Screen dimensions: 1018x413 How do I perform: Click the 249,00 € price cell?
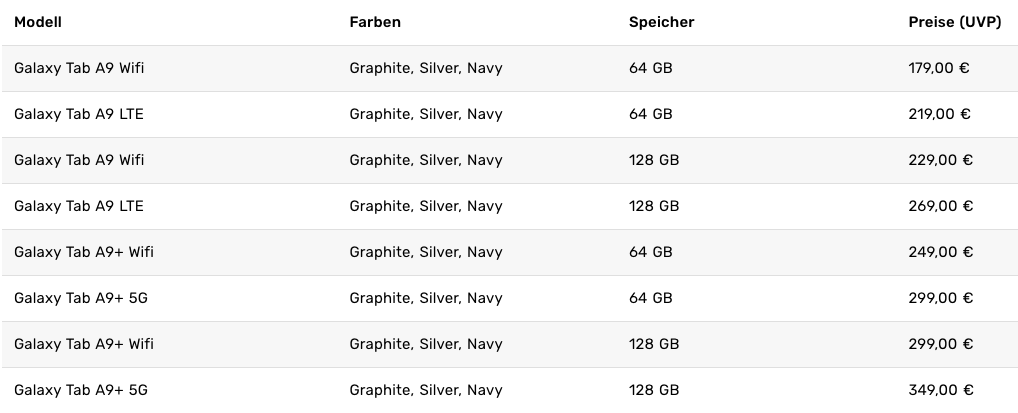tap(941, 252)
